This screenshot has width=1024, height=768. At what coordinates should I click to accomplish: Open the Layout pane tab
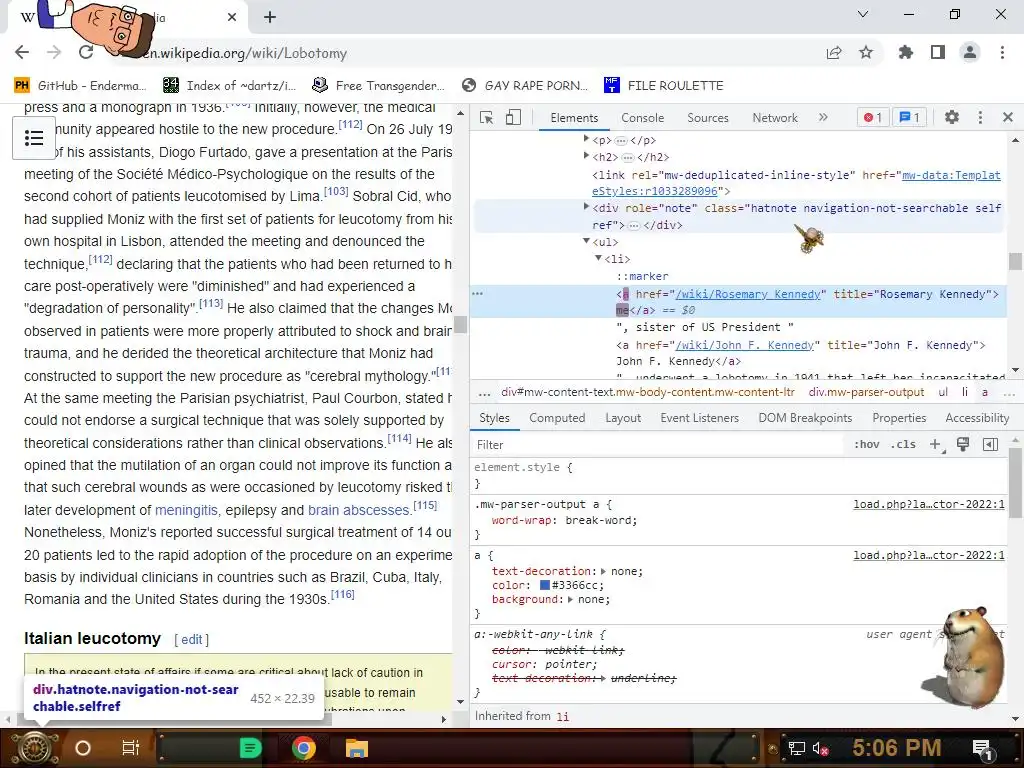pyautogui.click(x=623, y=418)
